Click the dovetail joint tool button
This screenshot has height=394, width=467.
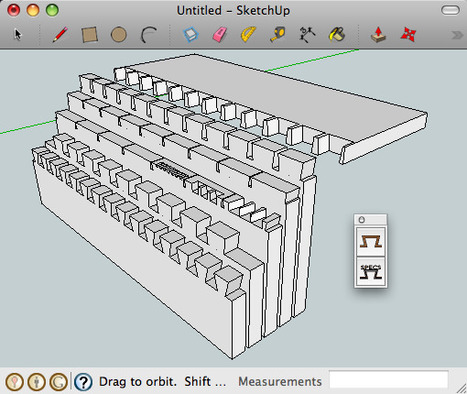pyautogui.click(x=371, y=241)
